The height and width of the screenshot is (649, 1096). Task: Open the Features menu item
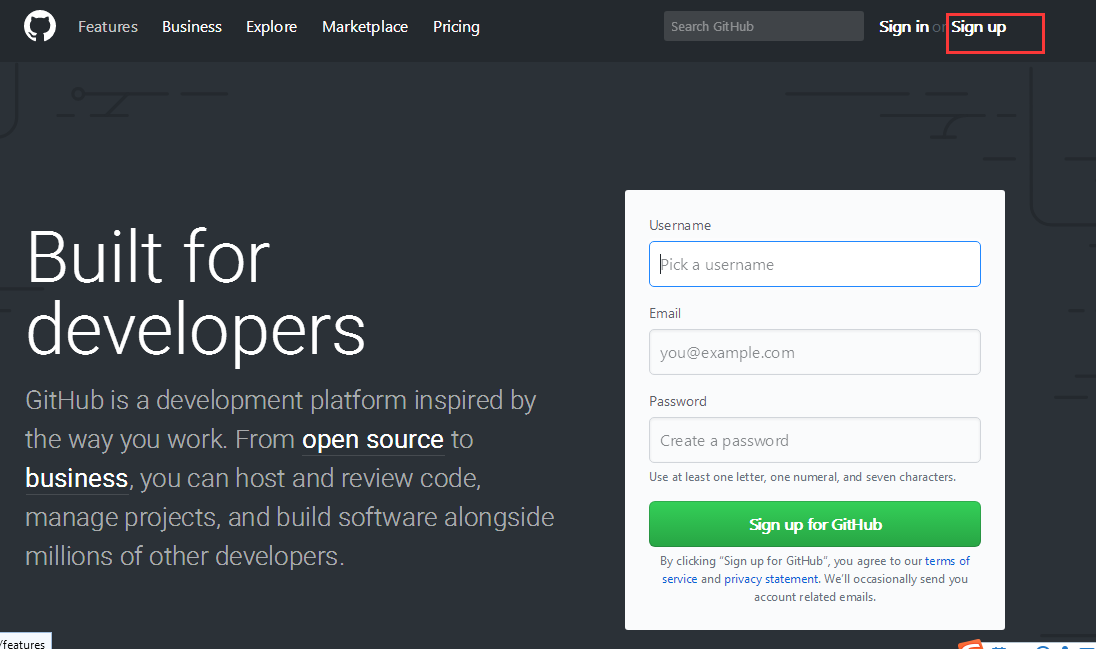click(x=108, y=27)
